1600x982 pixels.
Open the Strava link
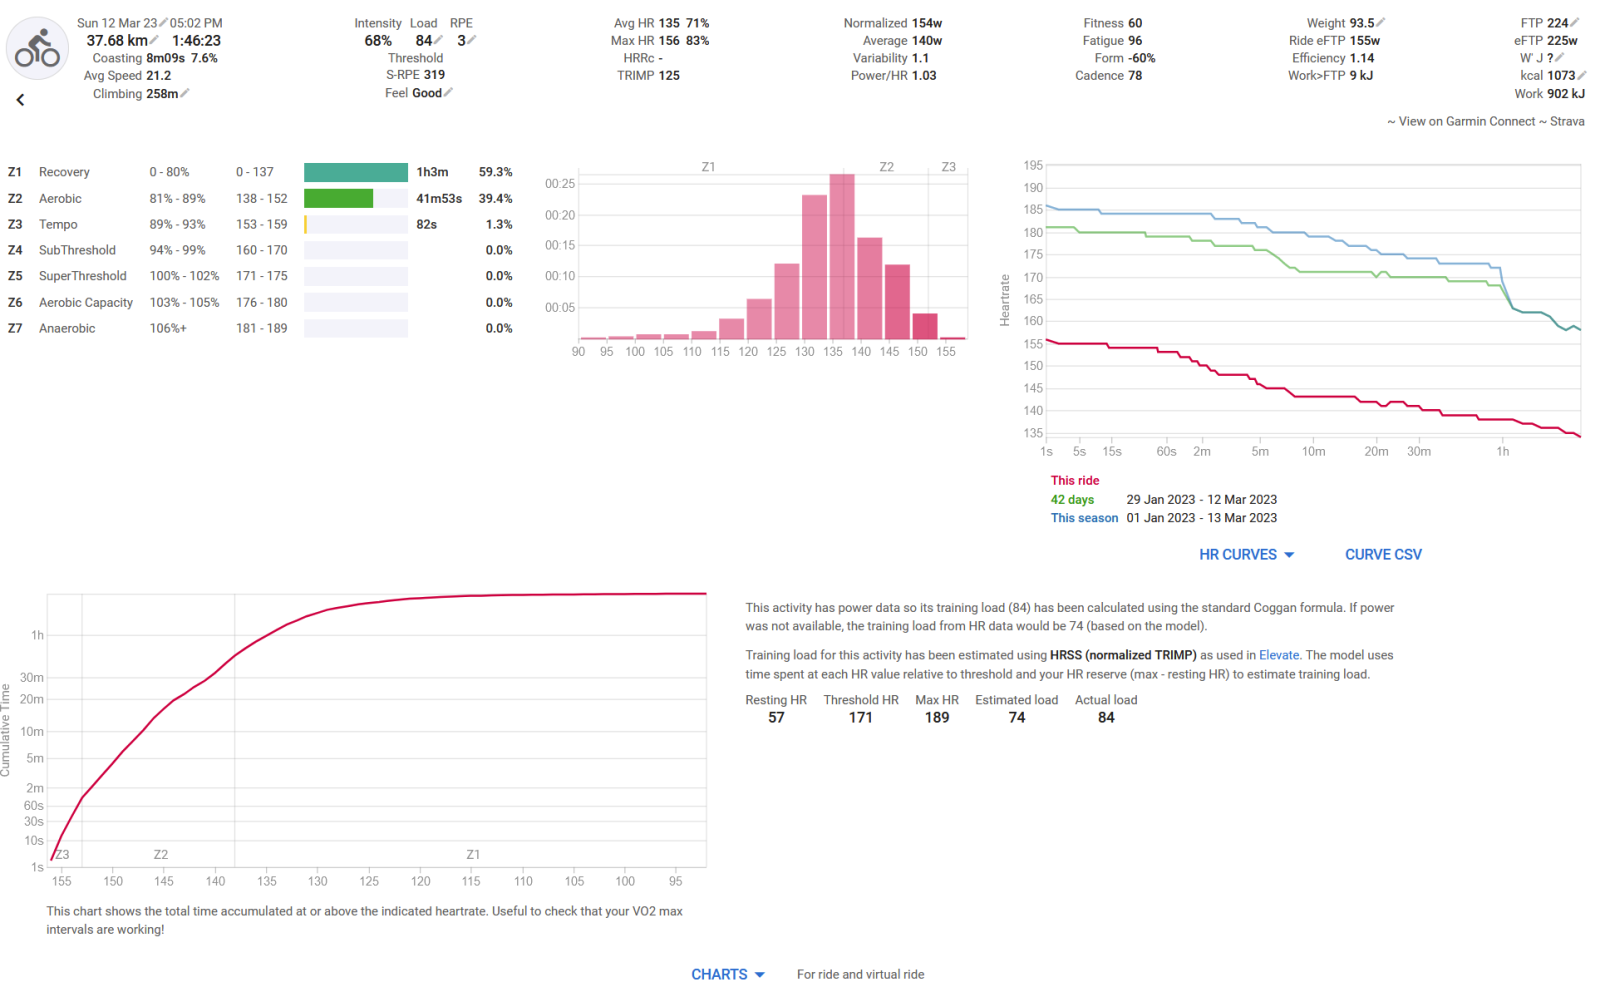pyautogui.click(x=1567, y=122)
